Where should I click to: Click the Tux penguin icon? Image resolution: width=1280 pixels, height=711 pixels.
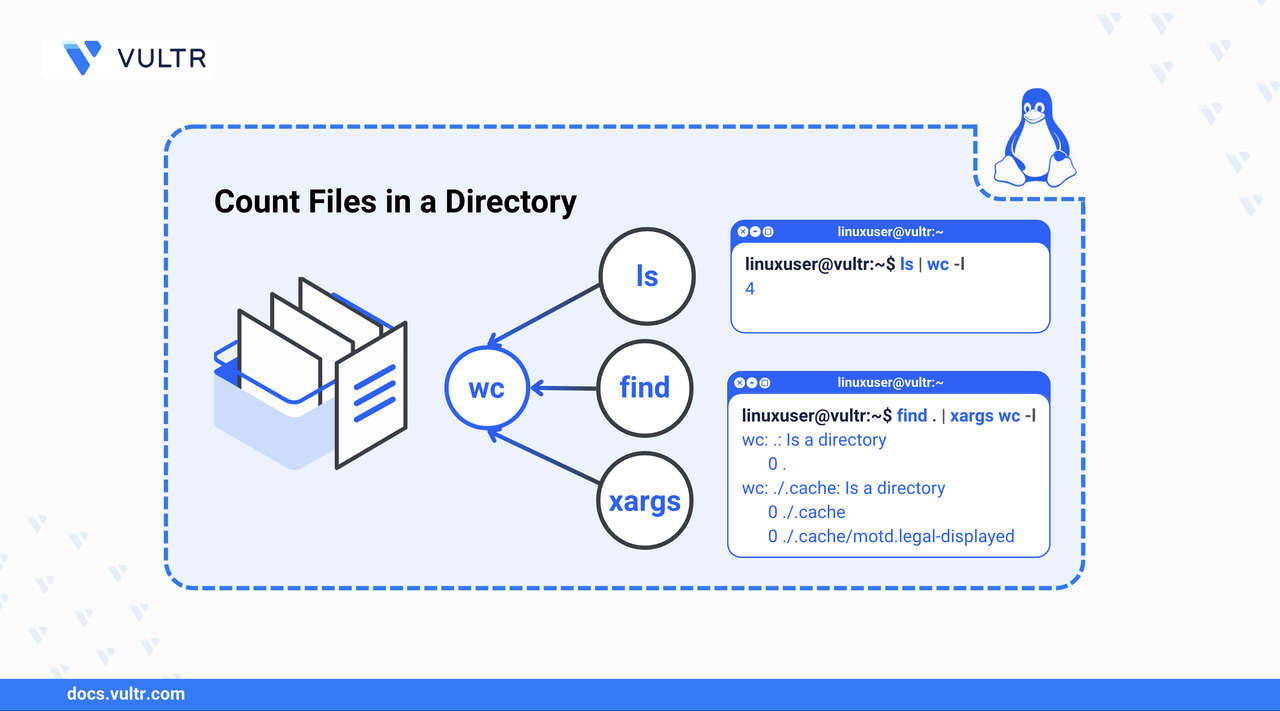[x=1033, y=138]
